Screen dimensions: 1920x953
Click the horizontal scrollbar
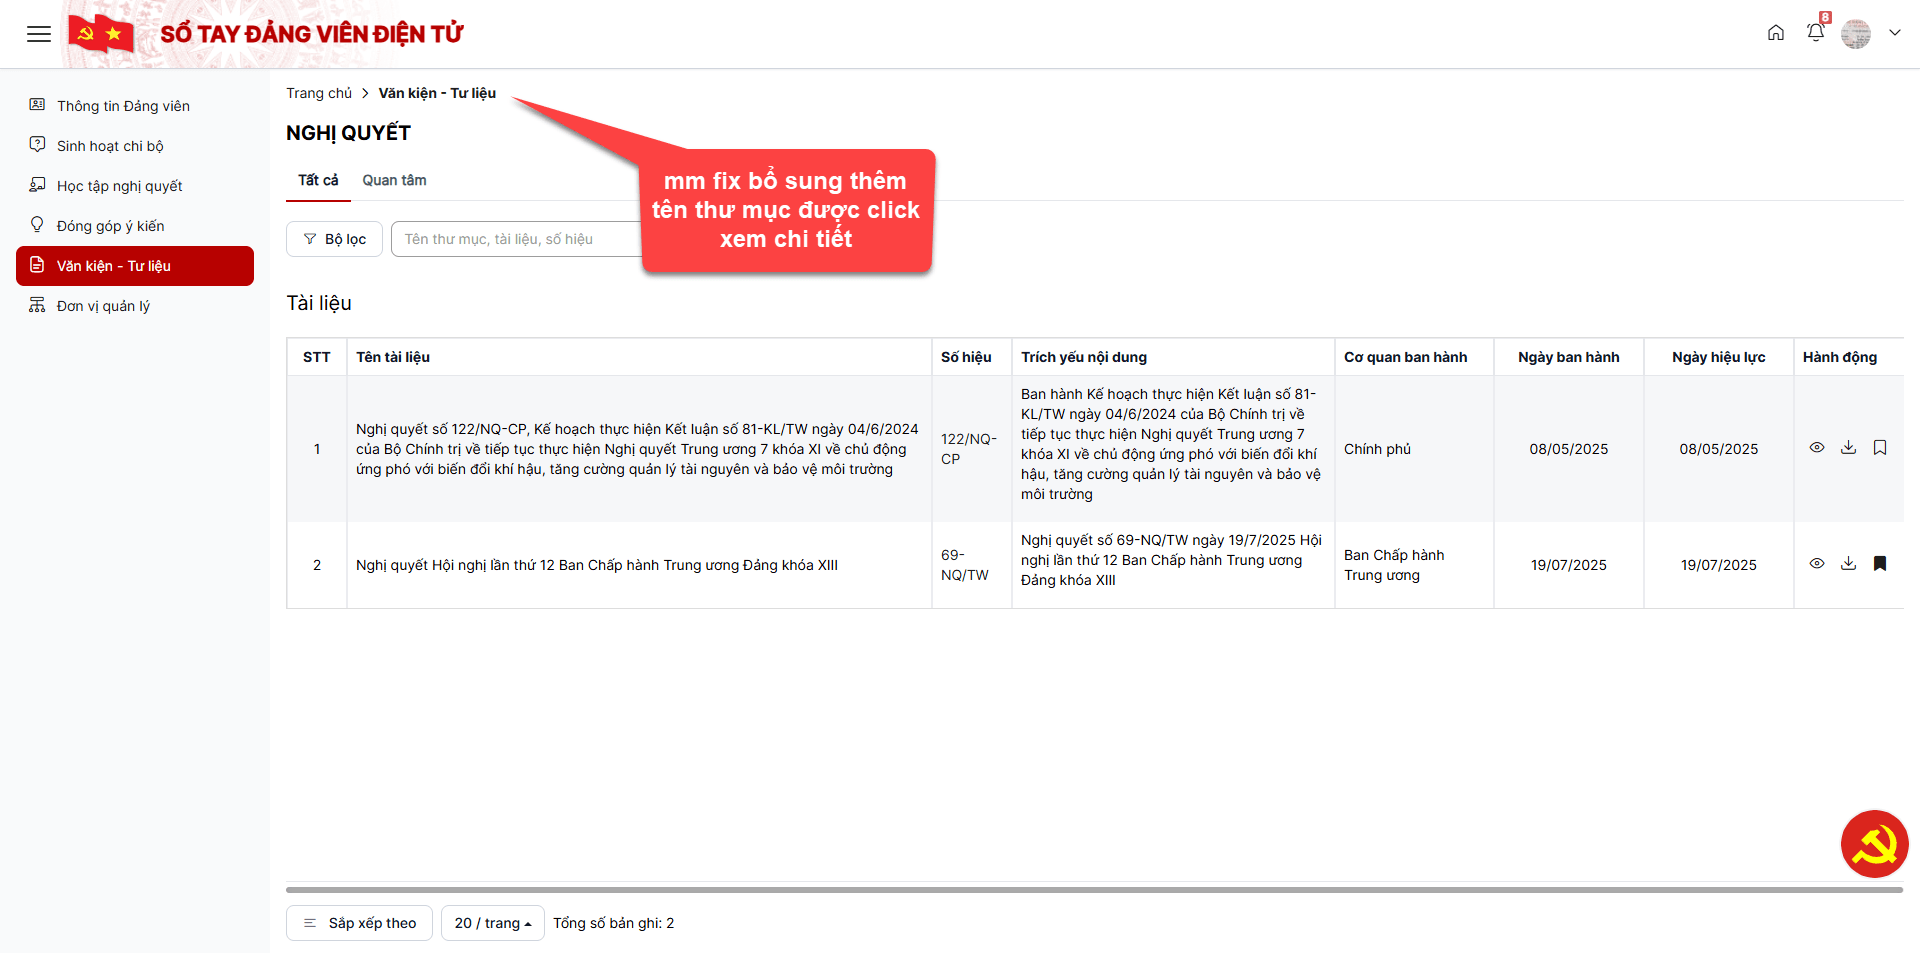1094,889
